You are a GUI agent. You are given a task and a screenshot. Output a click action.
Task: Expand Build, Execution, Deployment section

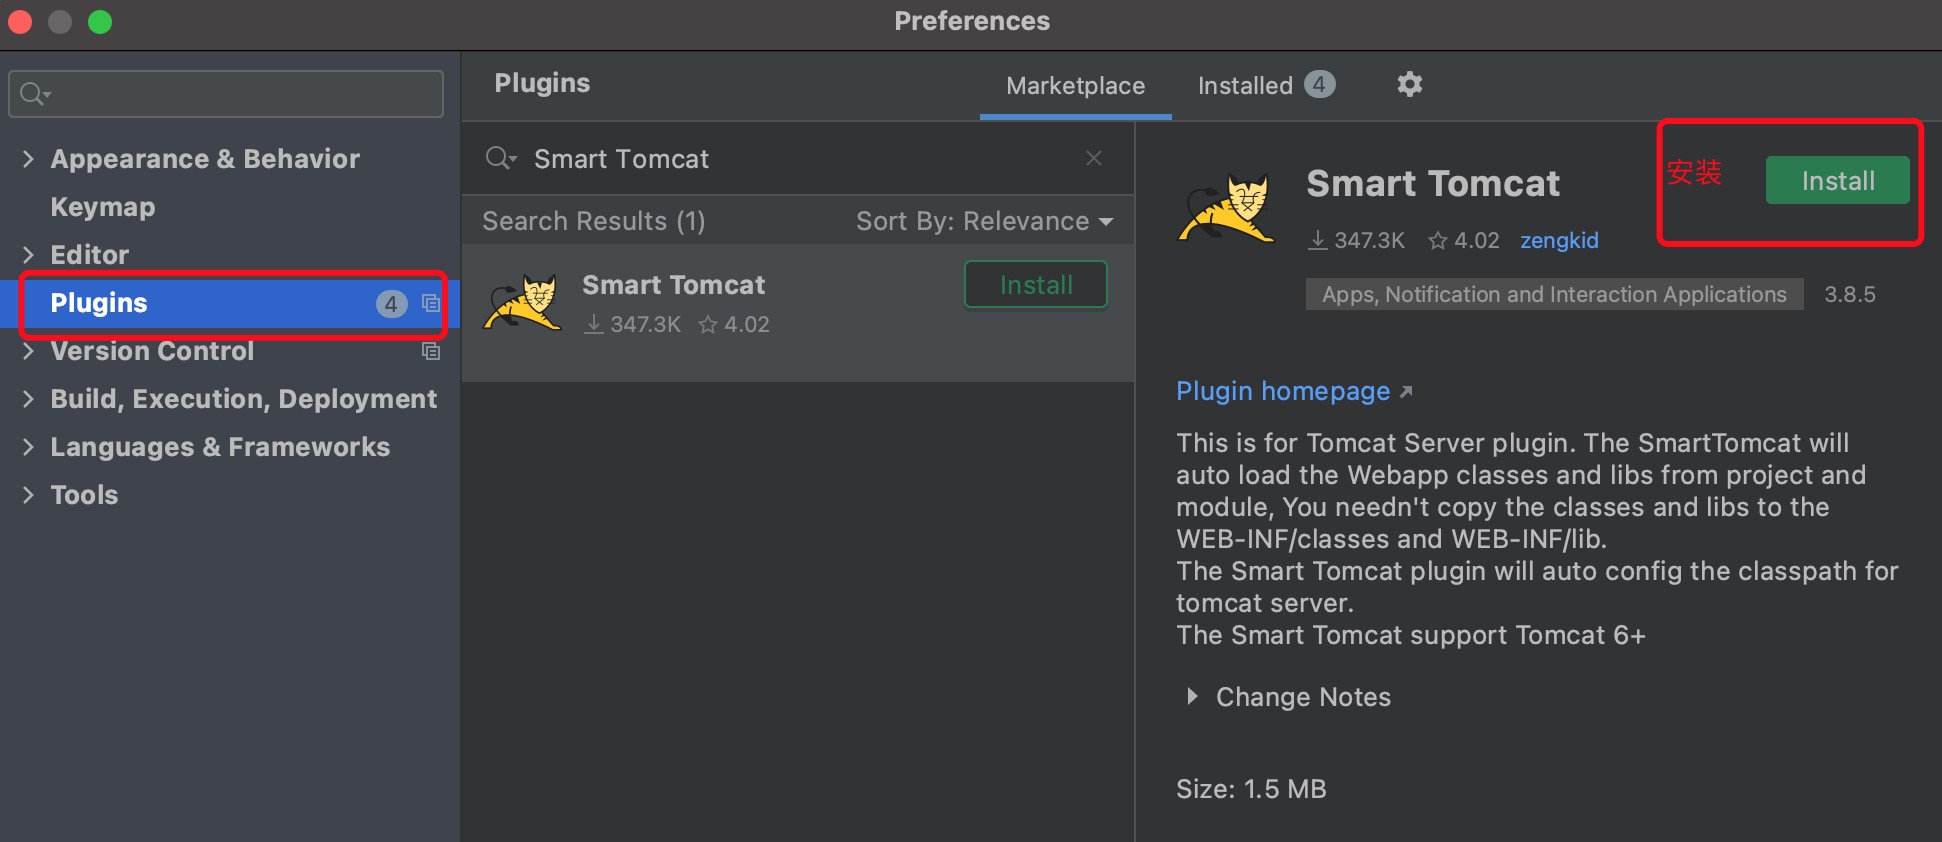pos(28,399)
